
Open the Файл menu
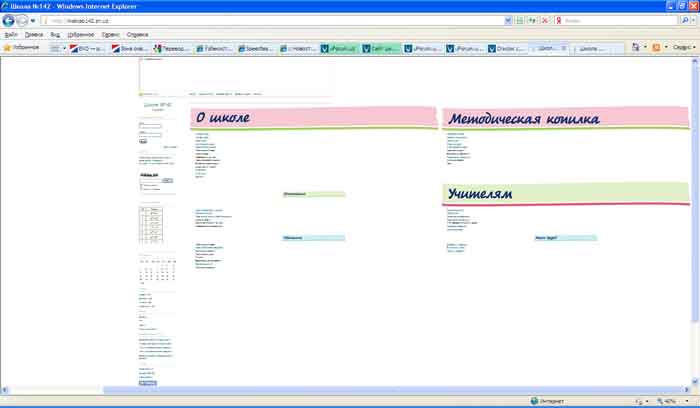[11, 34]
